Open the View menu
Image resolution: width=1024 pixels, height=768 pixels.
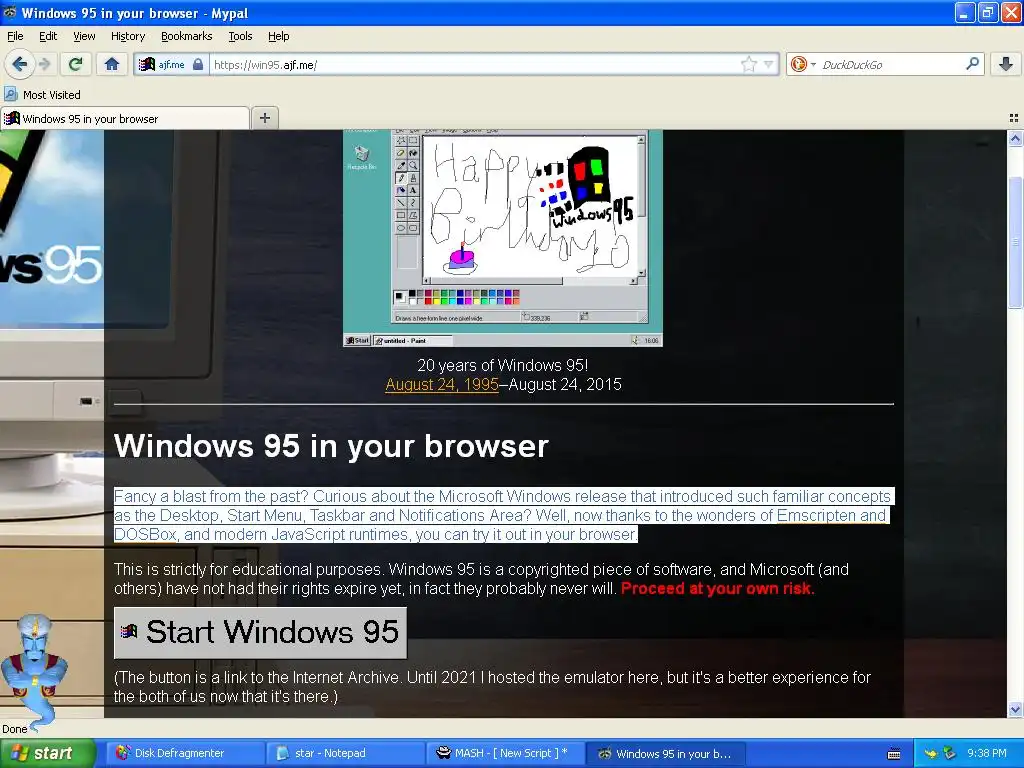pos(84,36)
